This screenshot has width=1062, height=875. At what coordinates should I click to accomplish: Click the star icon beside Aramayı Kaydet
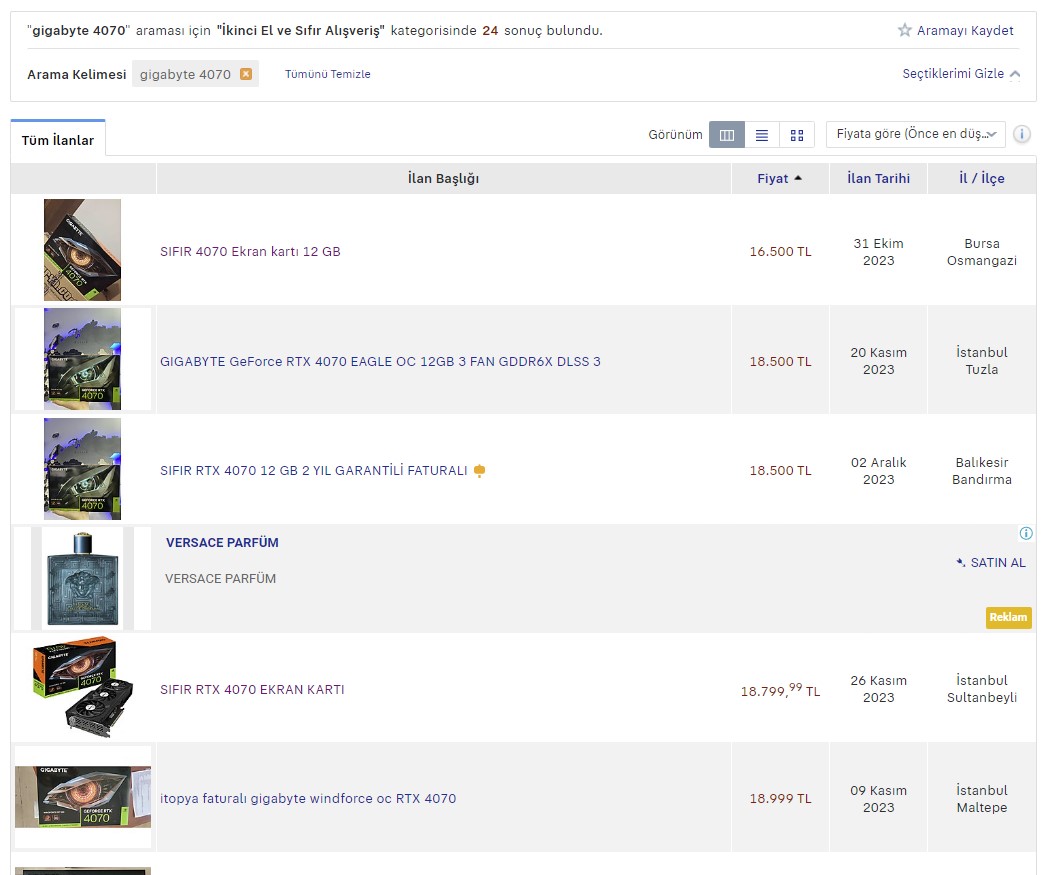click(904, 30)
